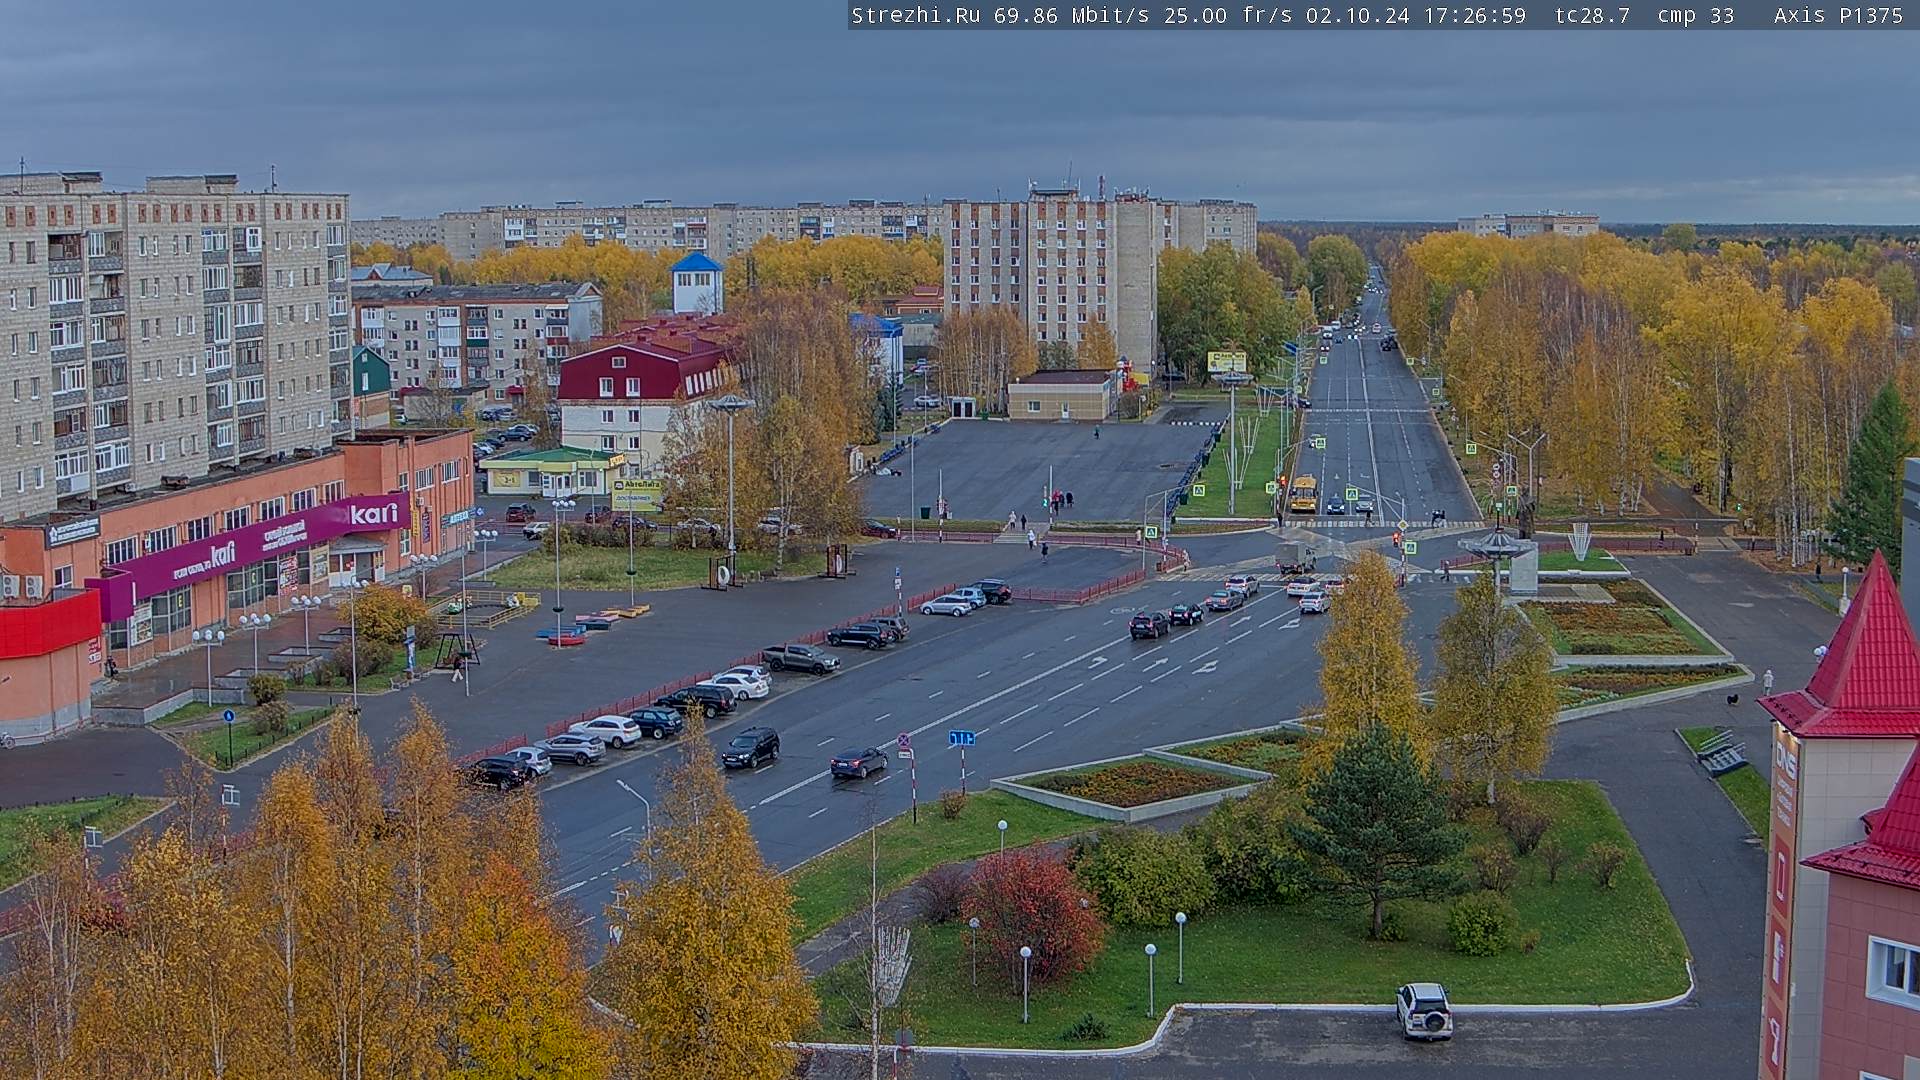Image resolution: width=1920 pixels, height=1080 pixels.
Task: Click the "Strezhi.Ru" overlay text
Action: click(916, 15)
